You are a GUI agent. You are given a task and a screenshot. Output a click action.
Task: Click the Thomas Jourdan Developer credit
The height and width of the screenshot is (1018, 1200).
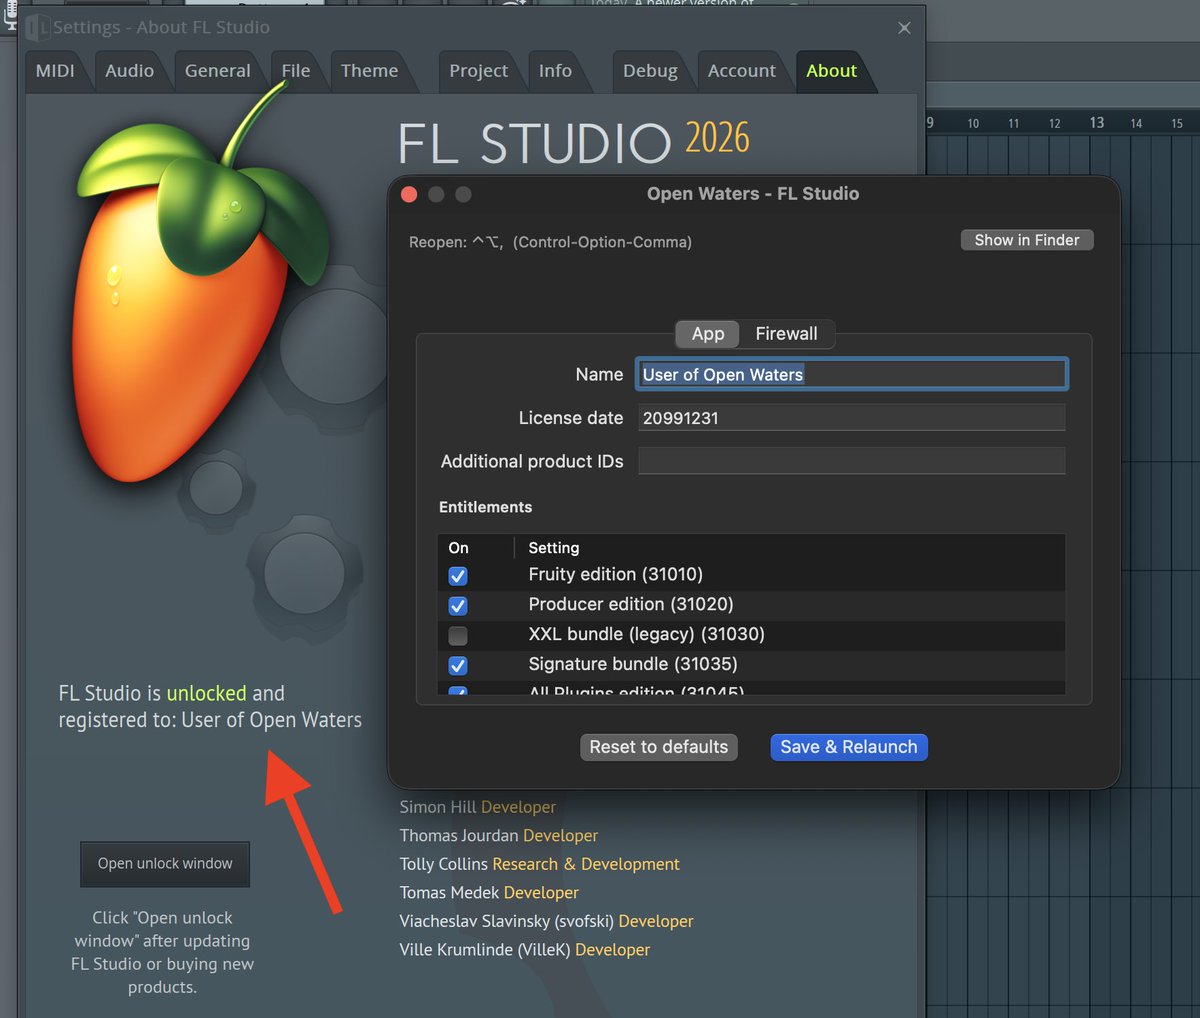[x=499, y=835]
